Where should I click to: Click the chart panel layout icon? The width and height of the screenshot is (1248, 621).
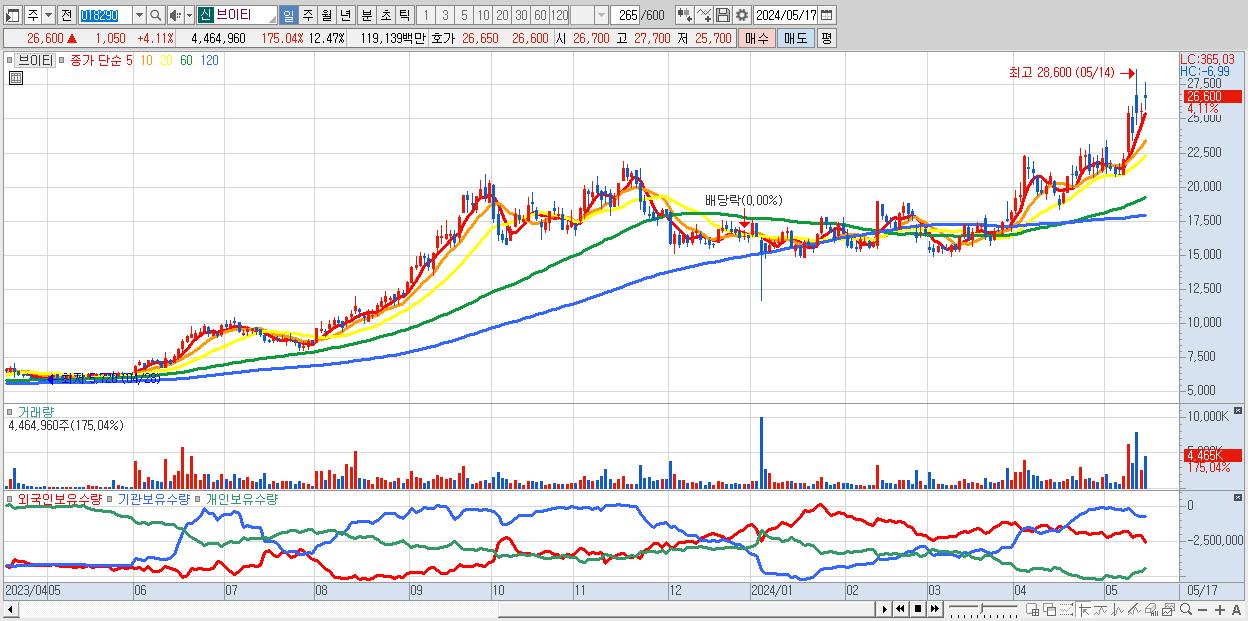pos(12,15)
